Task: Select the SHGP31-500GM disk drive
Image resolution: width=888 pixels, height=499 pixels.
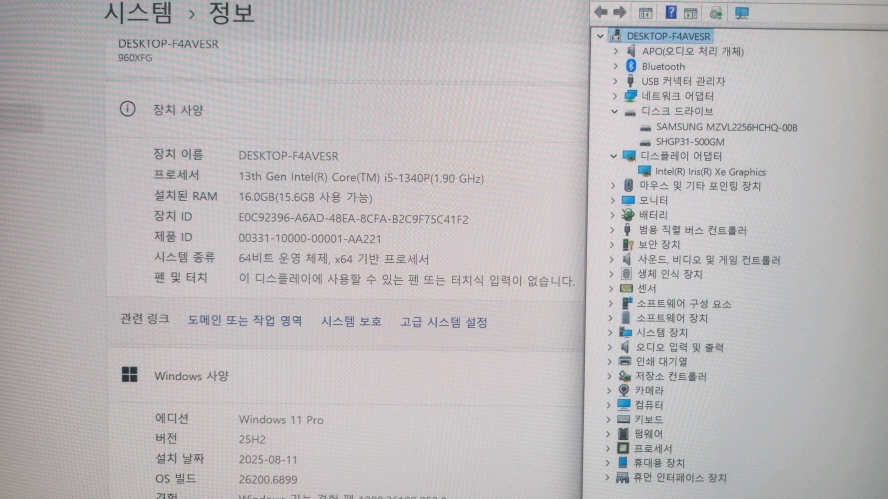Action: [690, 142]
